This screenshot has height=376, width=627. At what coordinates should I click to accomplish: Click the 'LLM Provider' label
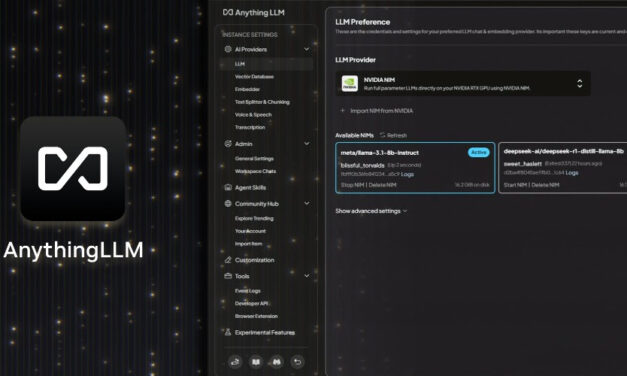[355, 60]
